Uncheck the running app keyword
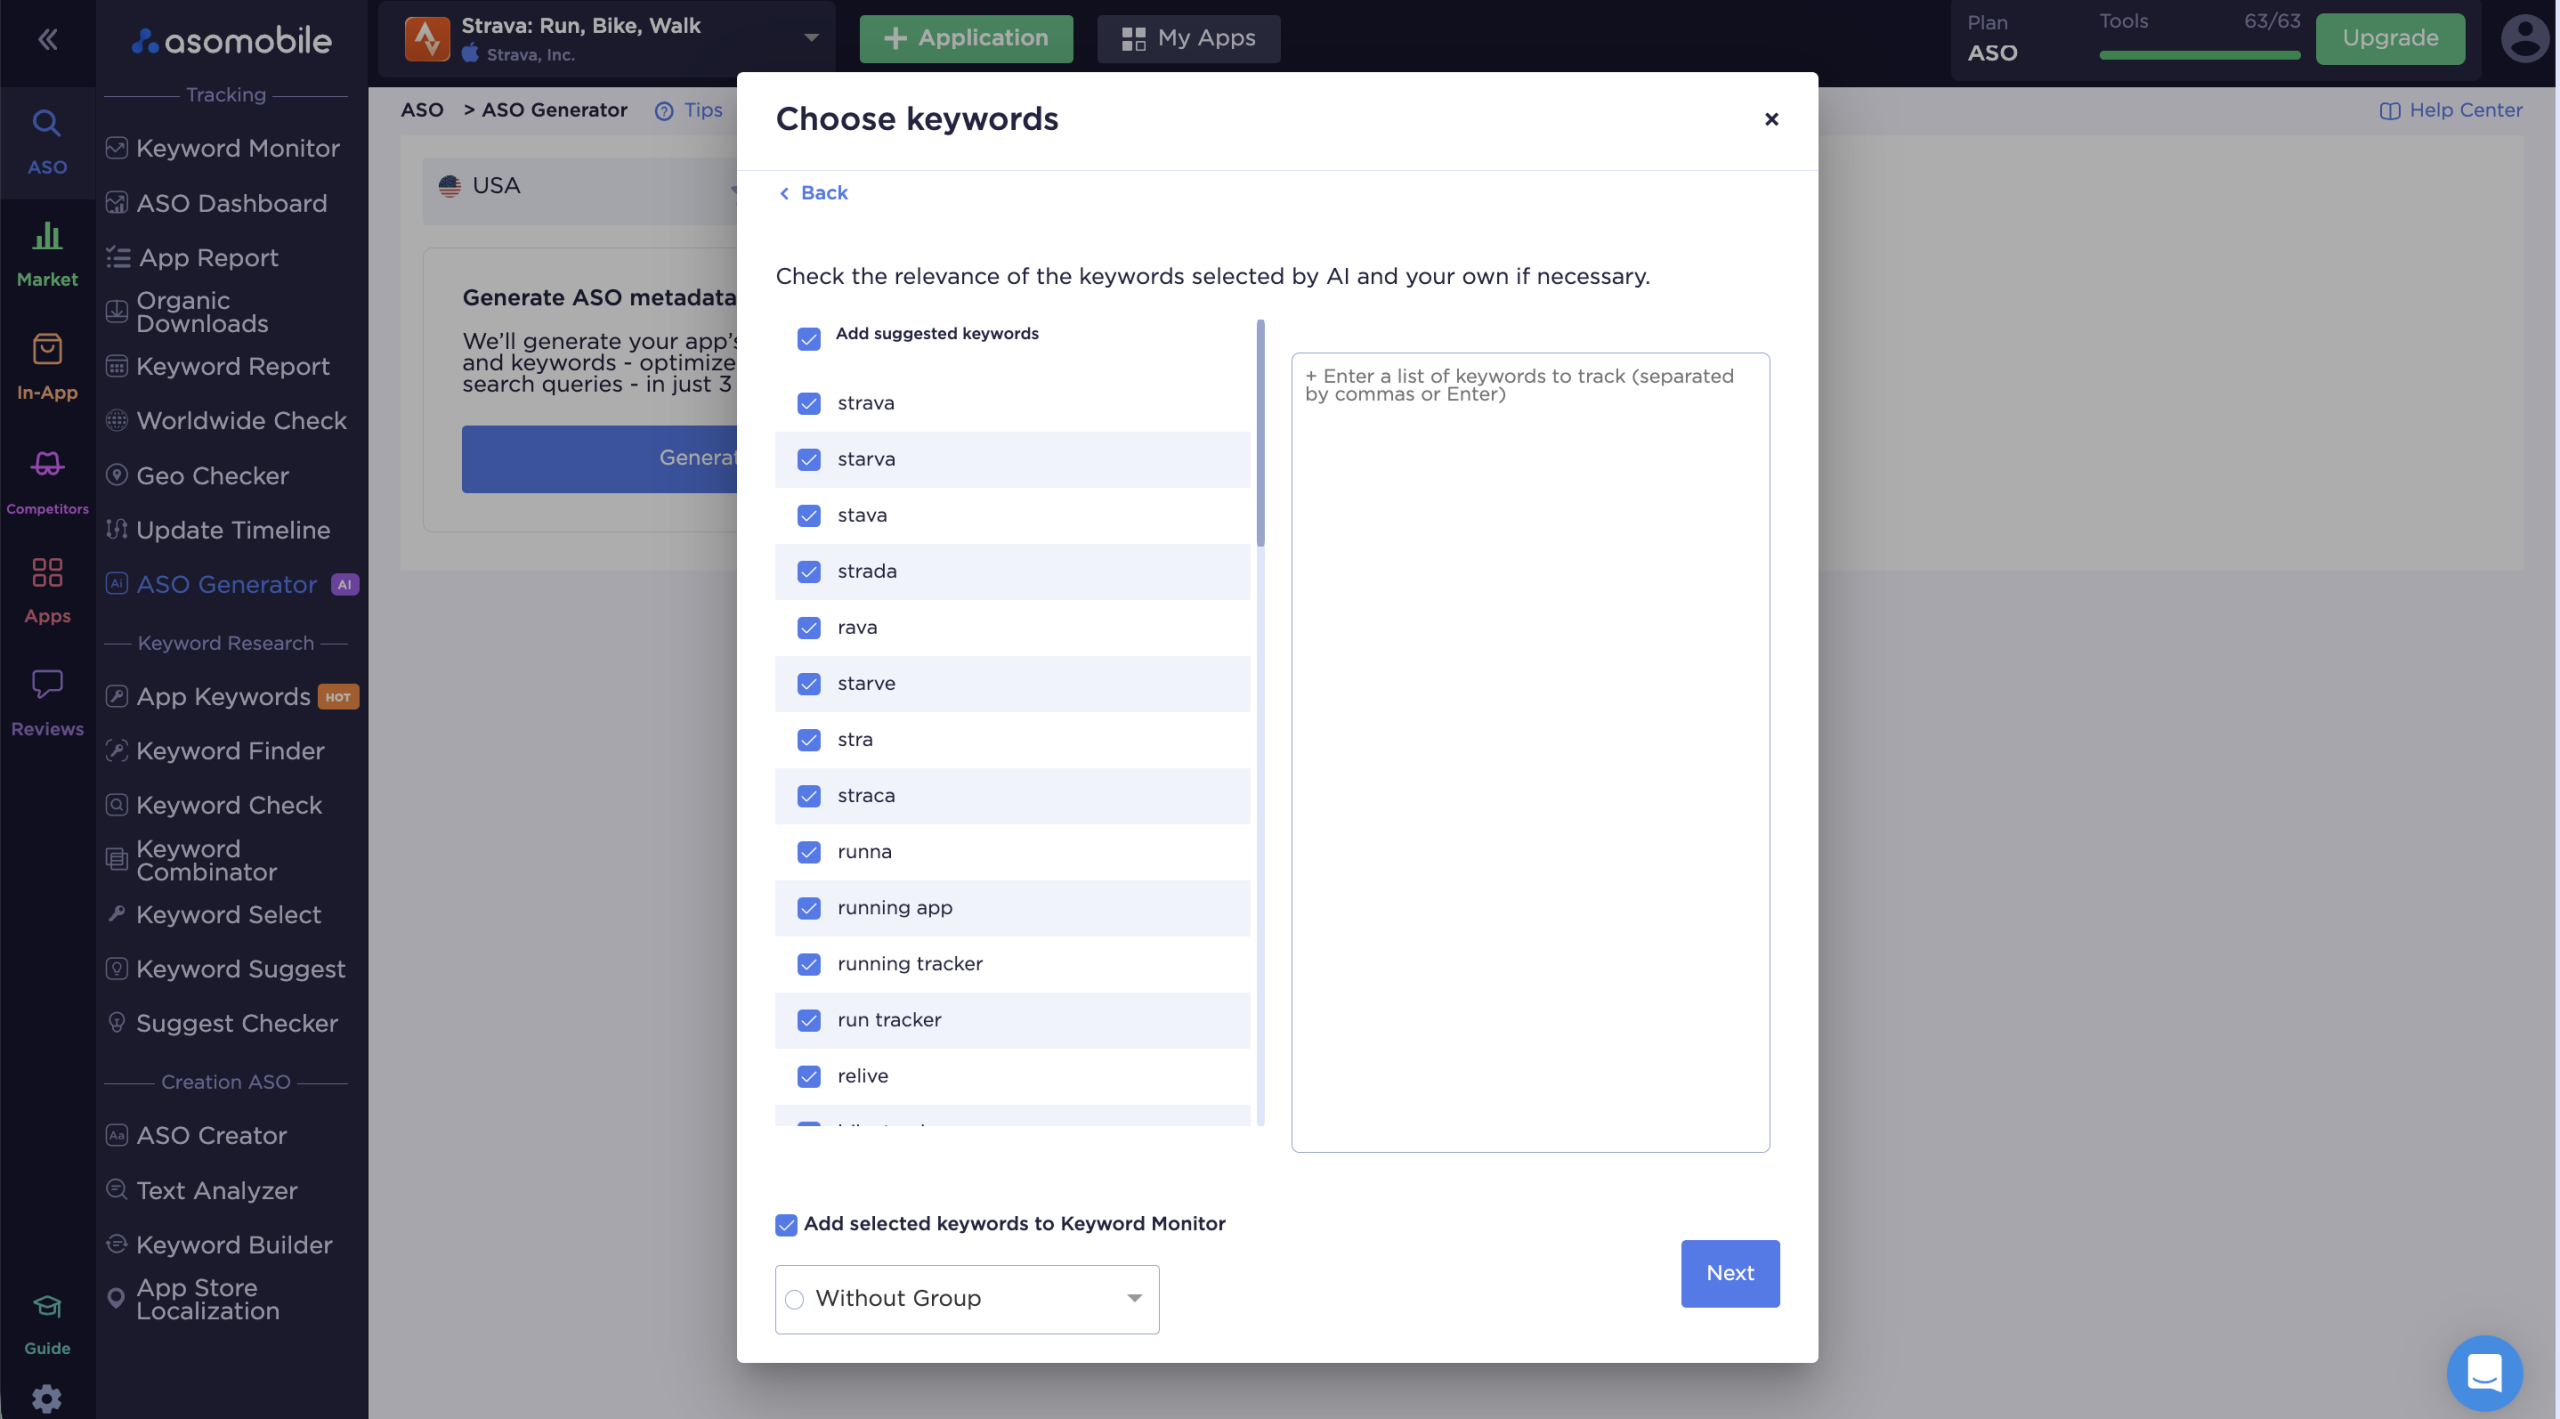 (x=809, y=907)
